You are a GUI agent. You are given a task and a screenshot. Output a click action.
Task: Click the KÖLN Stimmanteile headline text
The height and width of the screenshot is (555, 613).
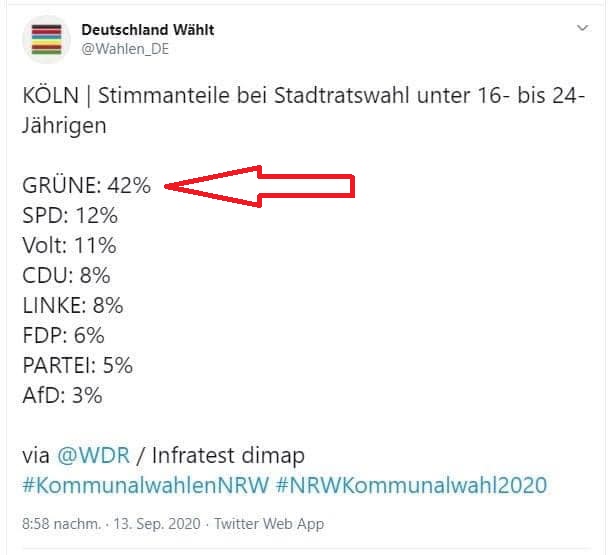304,111
